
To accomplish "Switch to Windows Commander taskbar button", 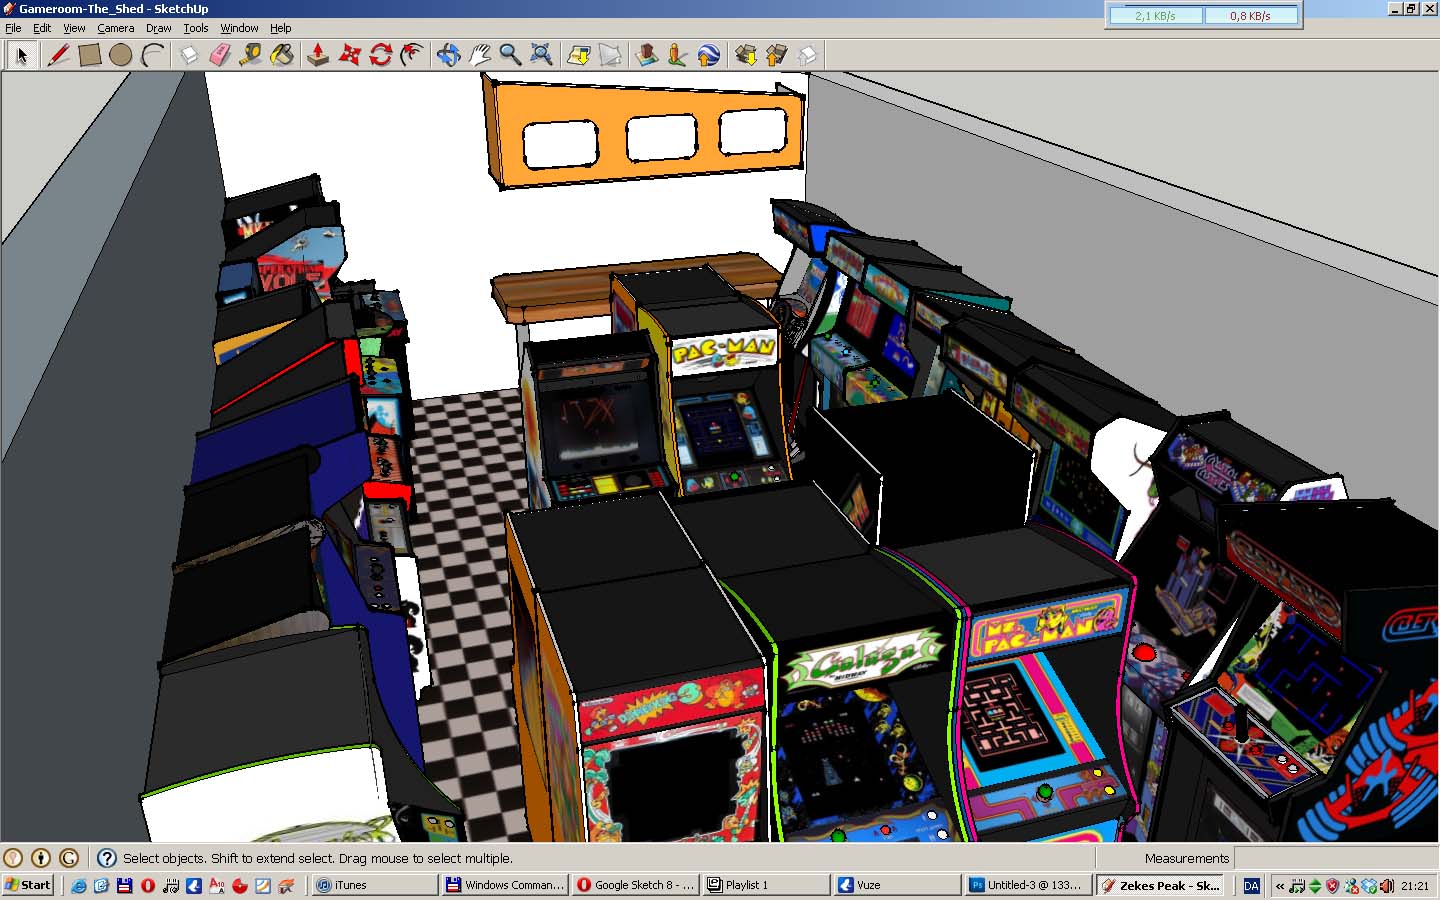I will 505,885.
